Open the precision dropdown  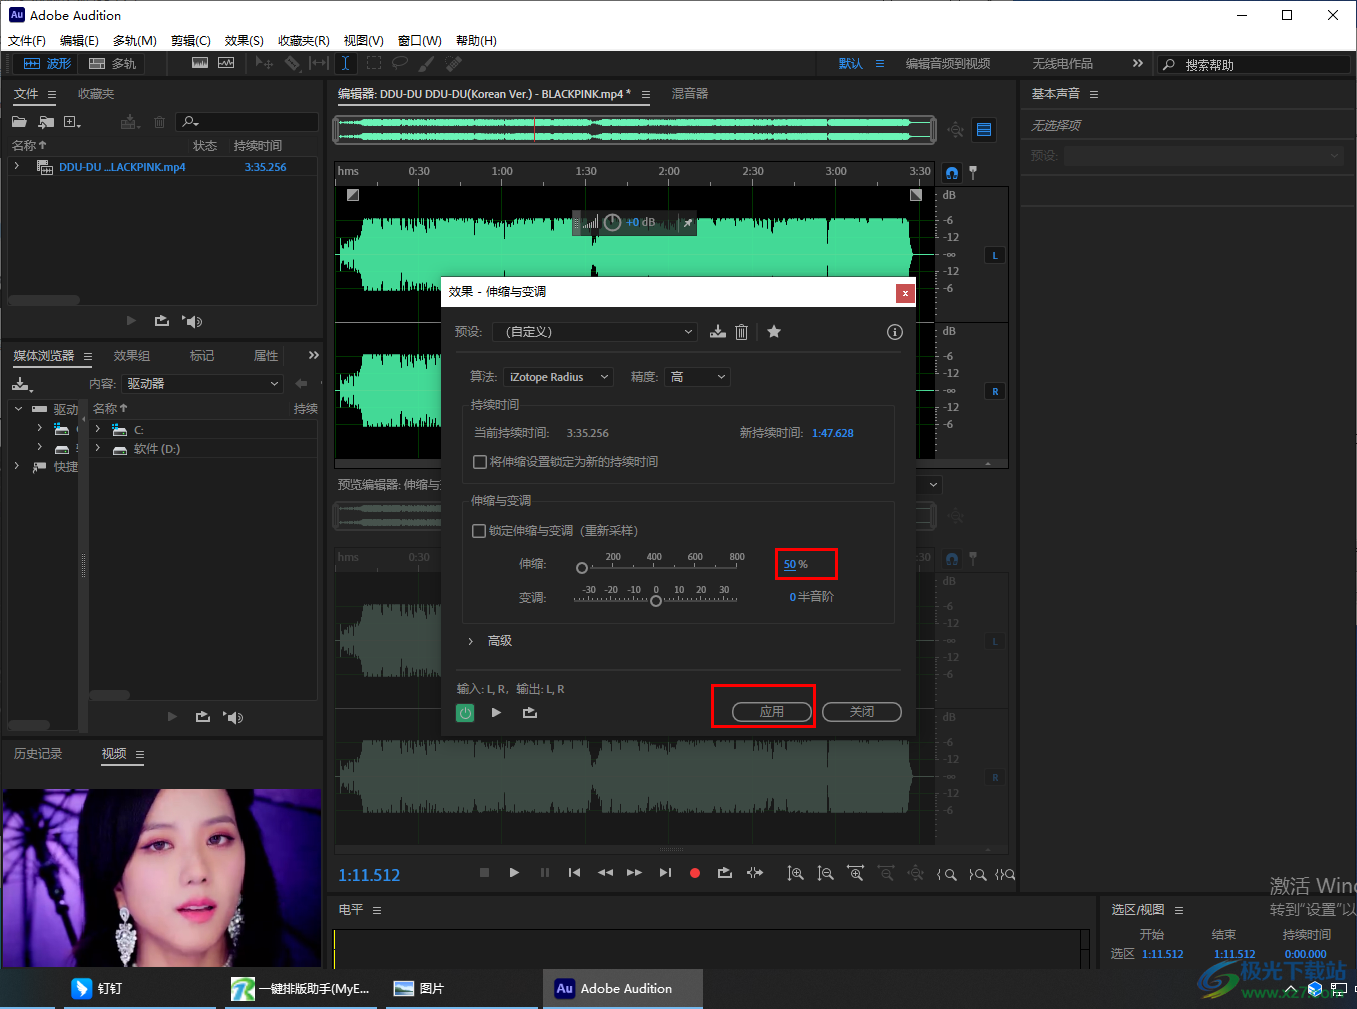pos(698,377)
